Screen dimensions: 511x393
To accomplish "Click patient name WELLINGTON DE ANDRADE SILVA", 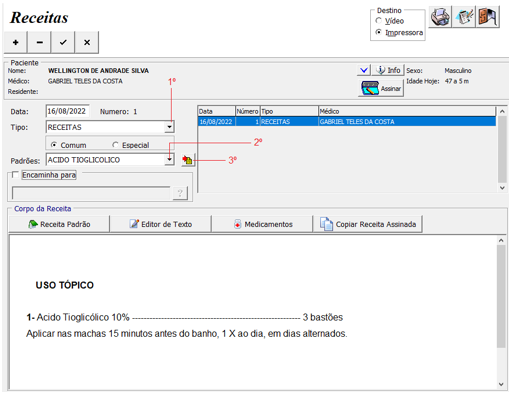I will [x=98, y=71].
